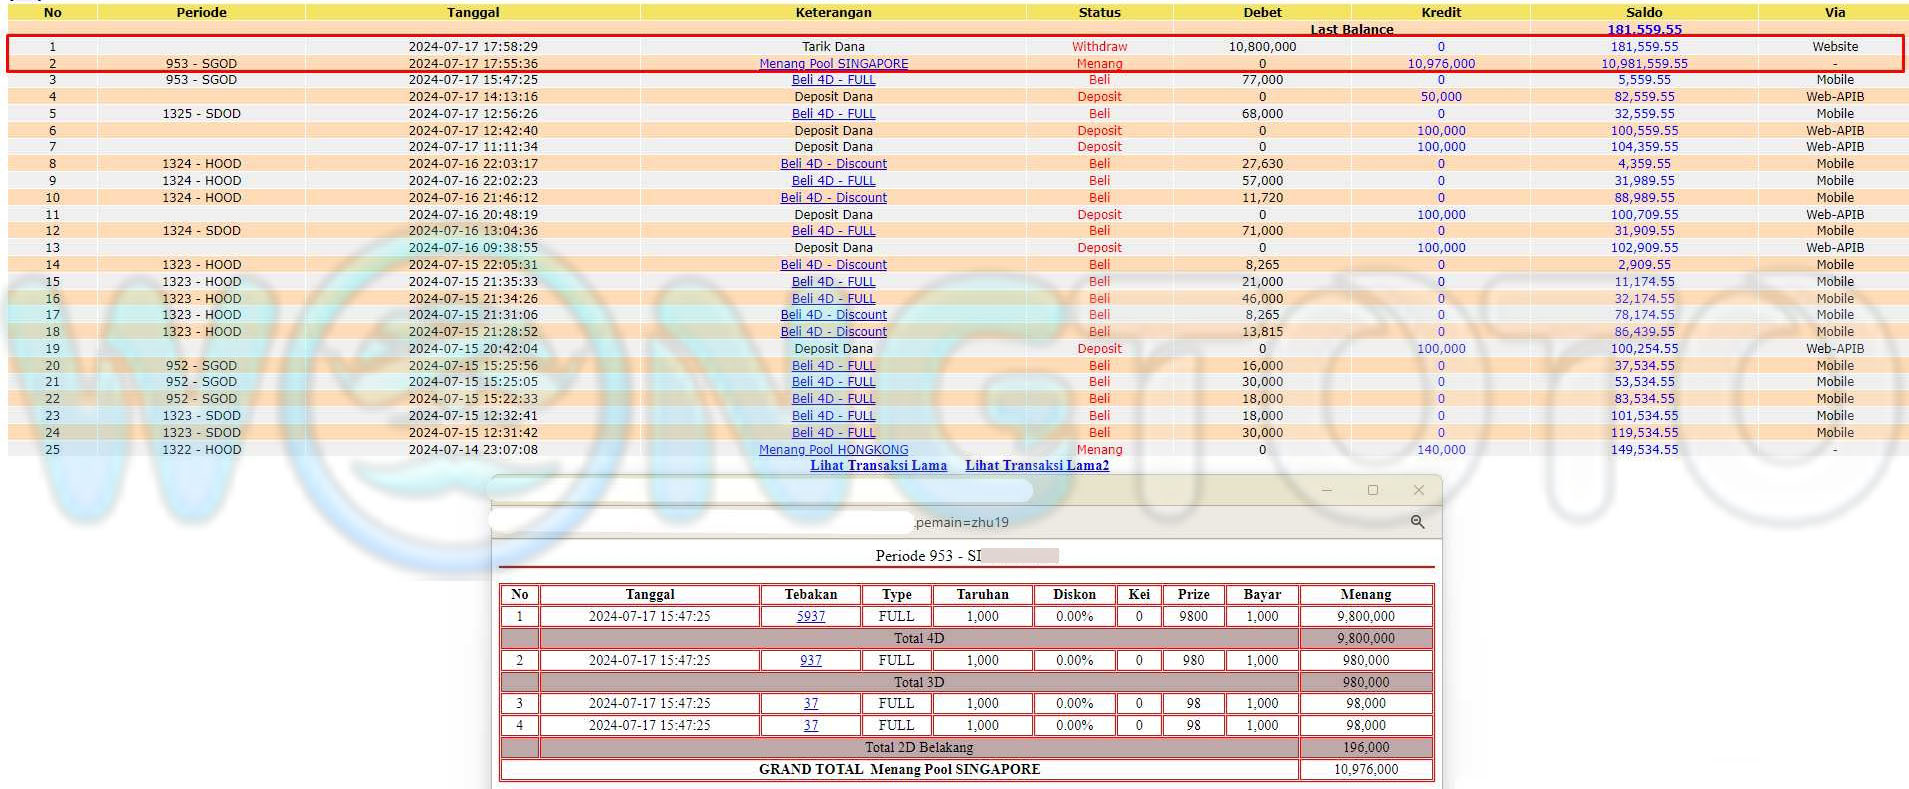Open the Menang Pool HONGKONG transaction link
Image resolution: width=1909 pixels, height=789 pixels.
point(833,450)
